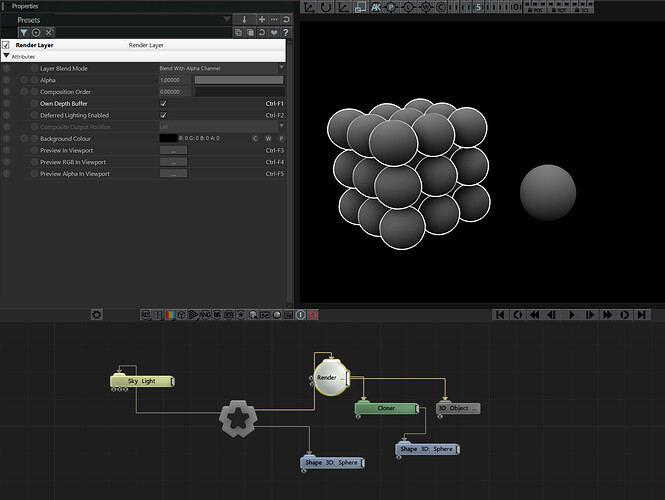The height and width of the screenshot is (500, 665).
Task: Toggle the Own Depth Buffer checkbox
Action: coord(163,103)
